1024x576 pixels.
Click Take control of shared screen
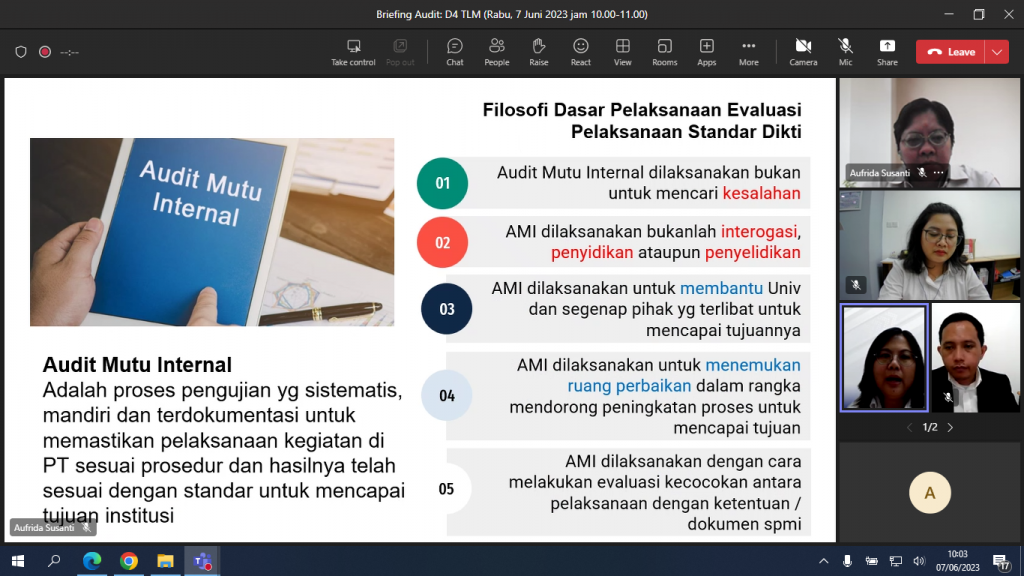(353, 51)
